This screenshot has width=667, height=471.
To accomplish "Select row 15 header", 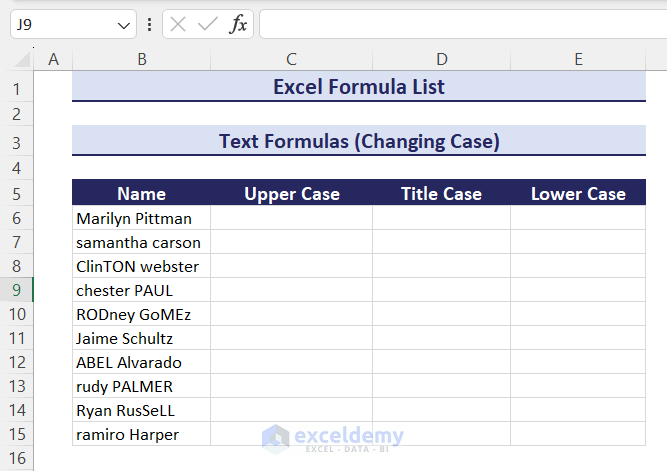I will point(16,434).
